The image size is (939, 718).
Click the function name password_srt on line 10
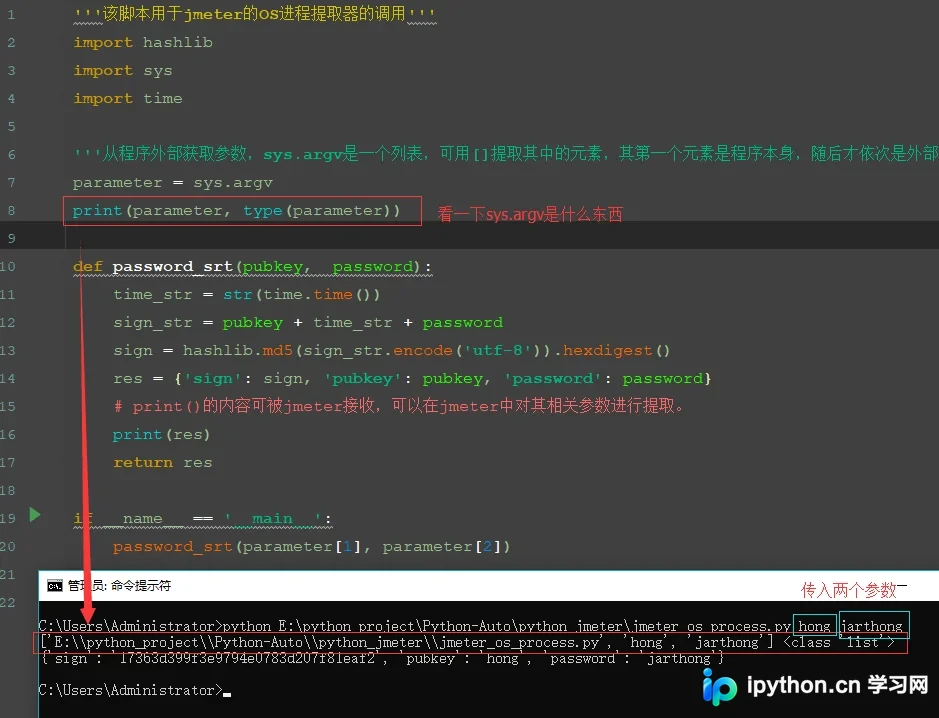tap(172, 266)
